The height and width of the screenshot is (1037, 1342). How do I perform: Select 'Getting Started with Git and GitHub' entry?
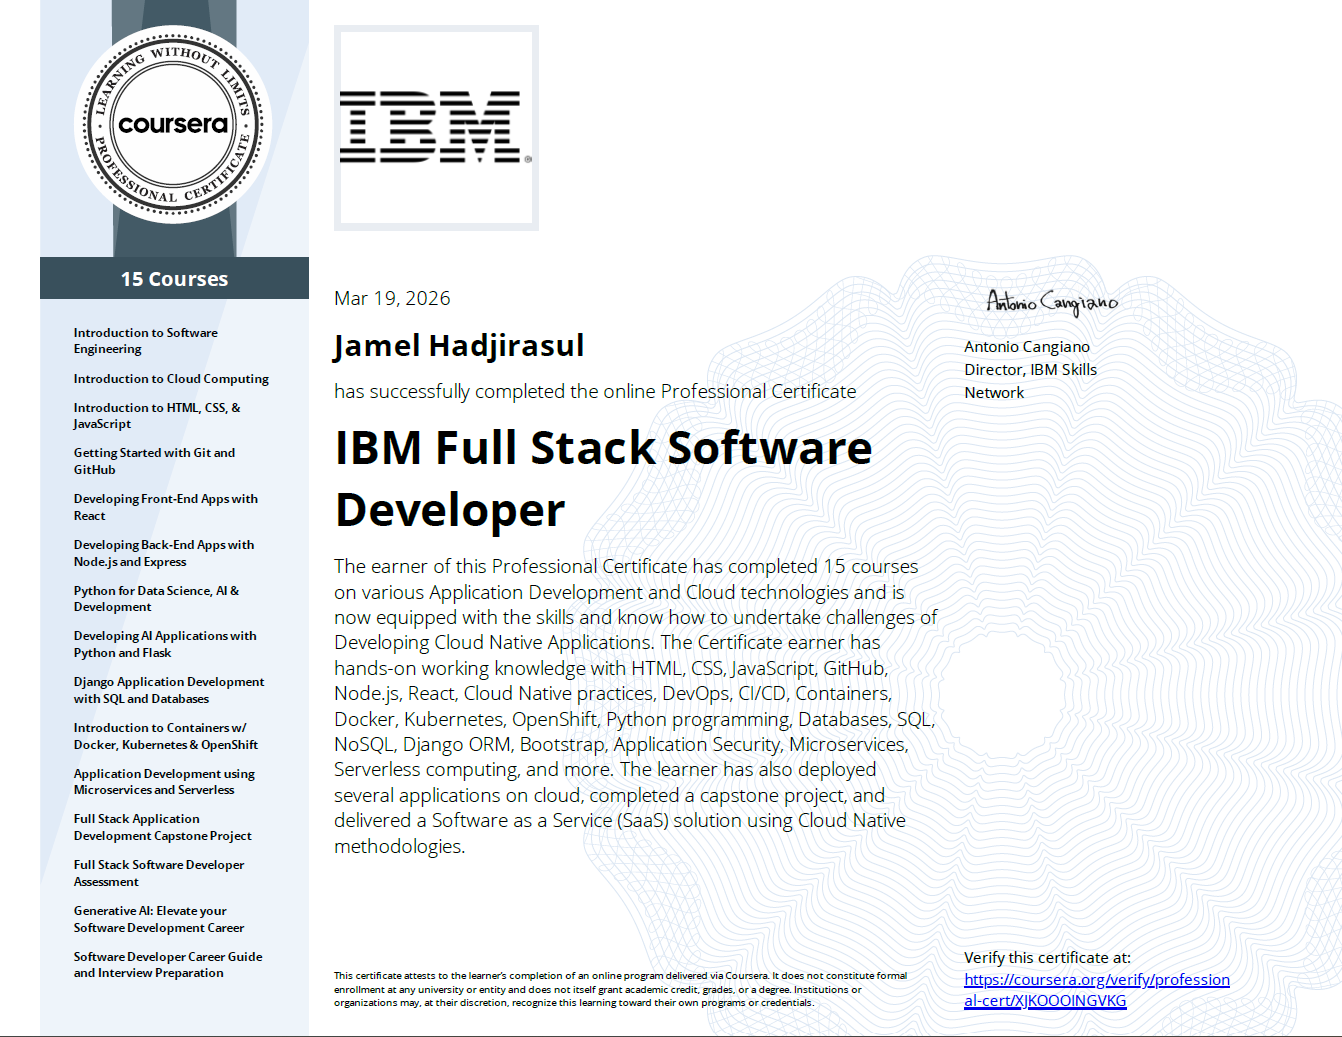[x=154, y=461]
